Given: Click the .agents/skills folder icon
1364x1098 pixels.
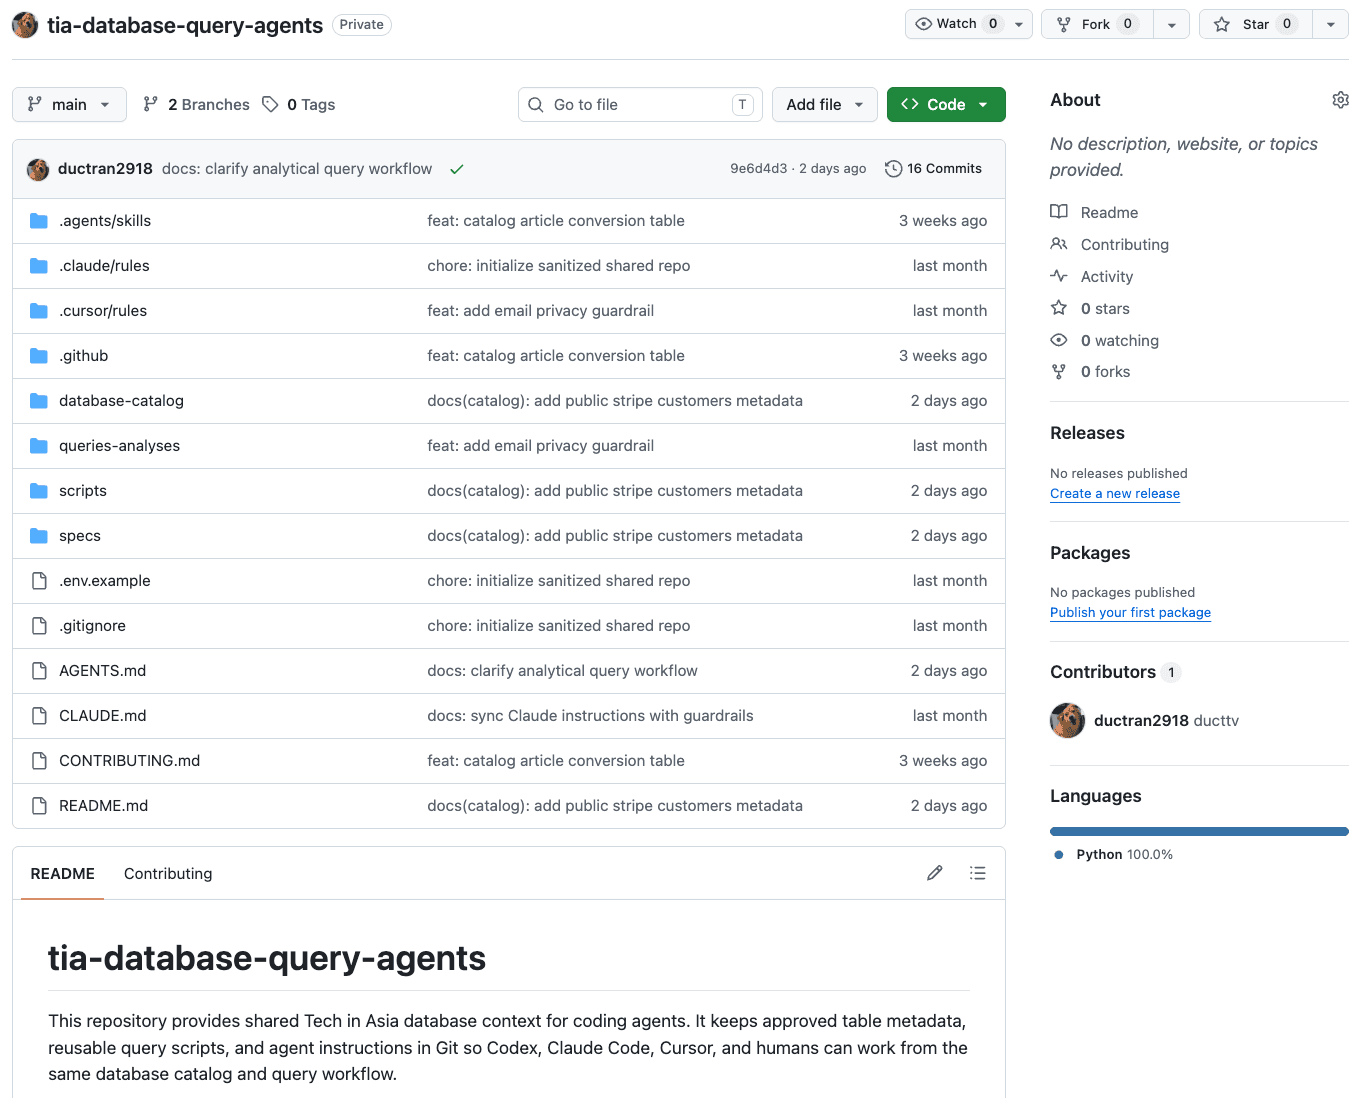Looking at the screenshot, I should click(39, 221).
